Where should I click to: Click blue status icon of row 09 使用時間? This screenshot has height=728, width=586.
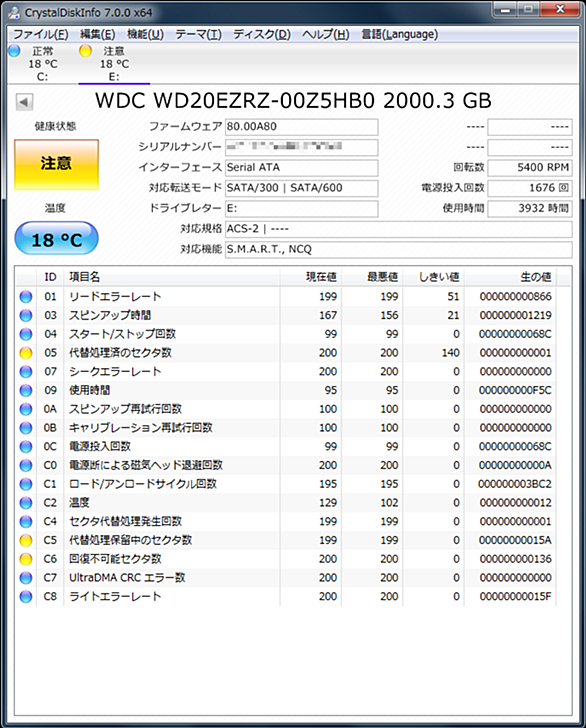pos(26,390)
